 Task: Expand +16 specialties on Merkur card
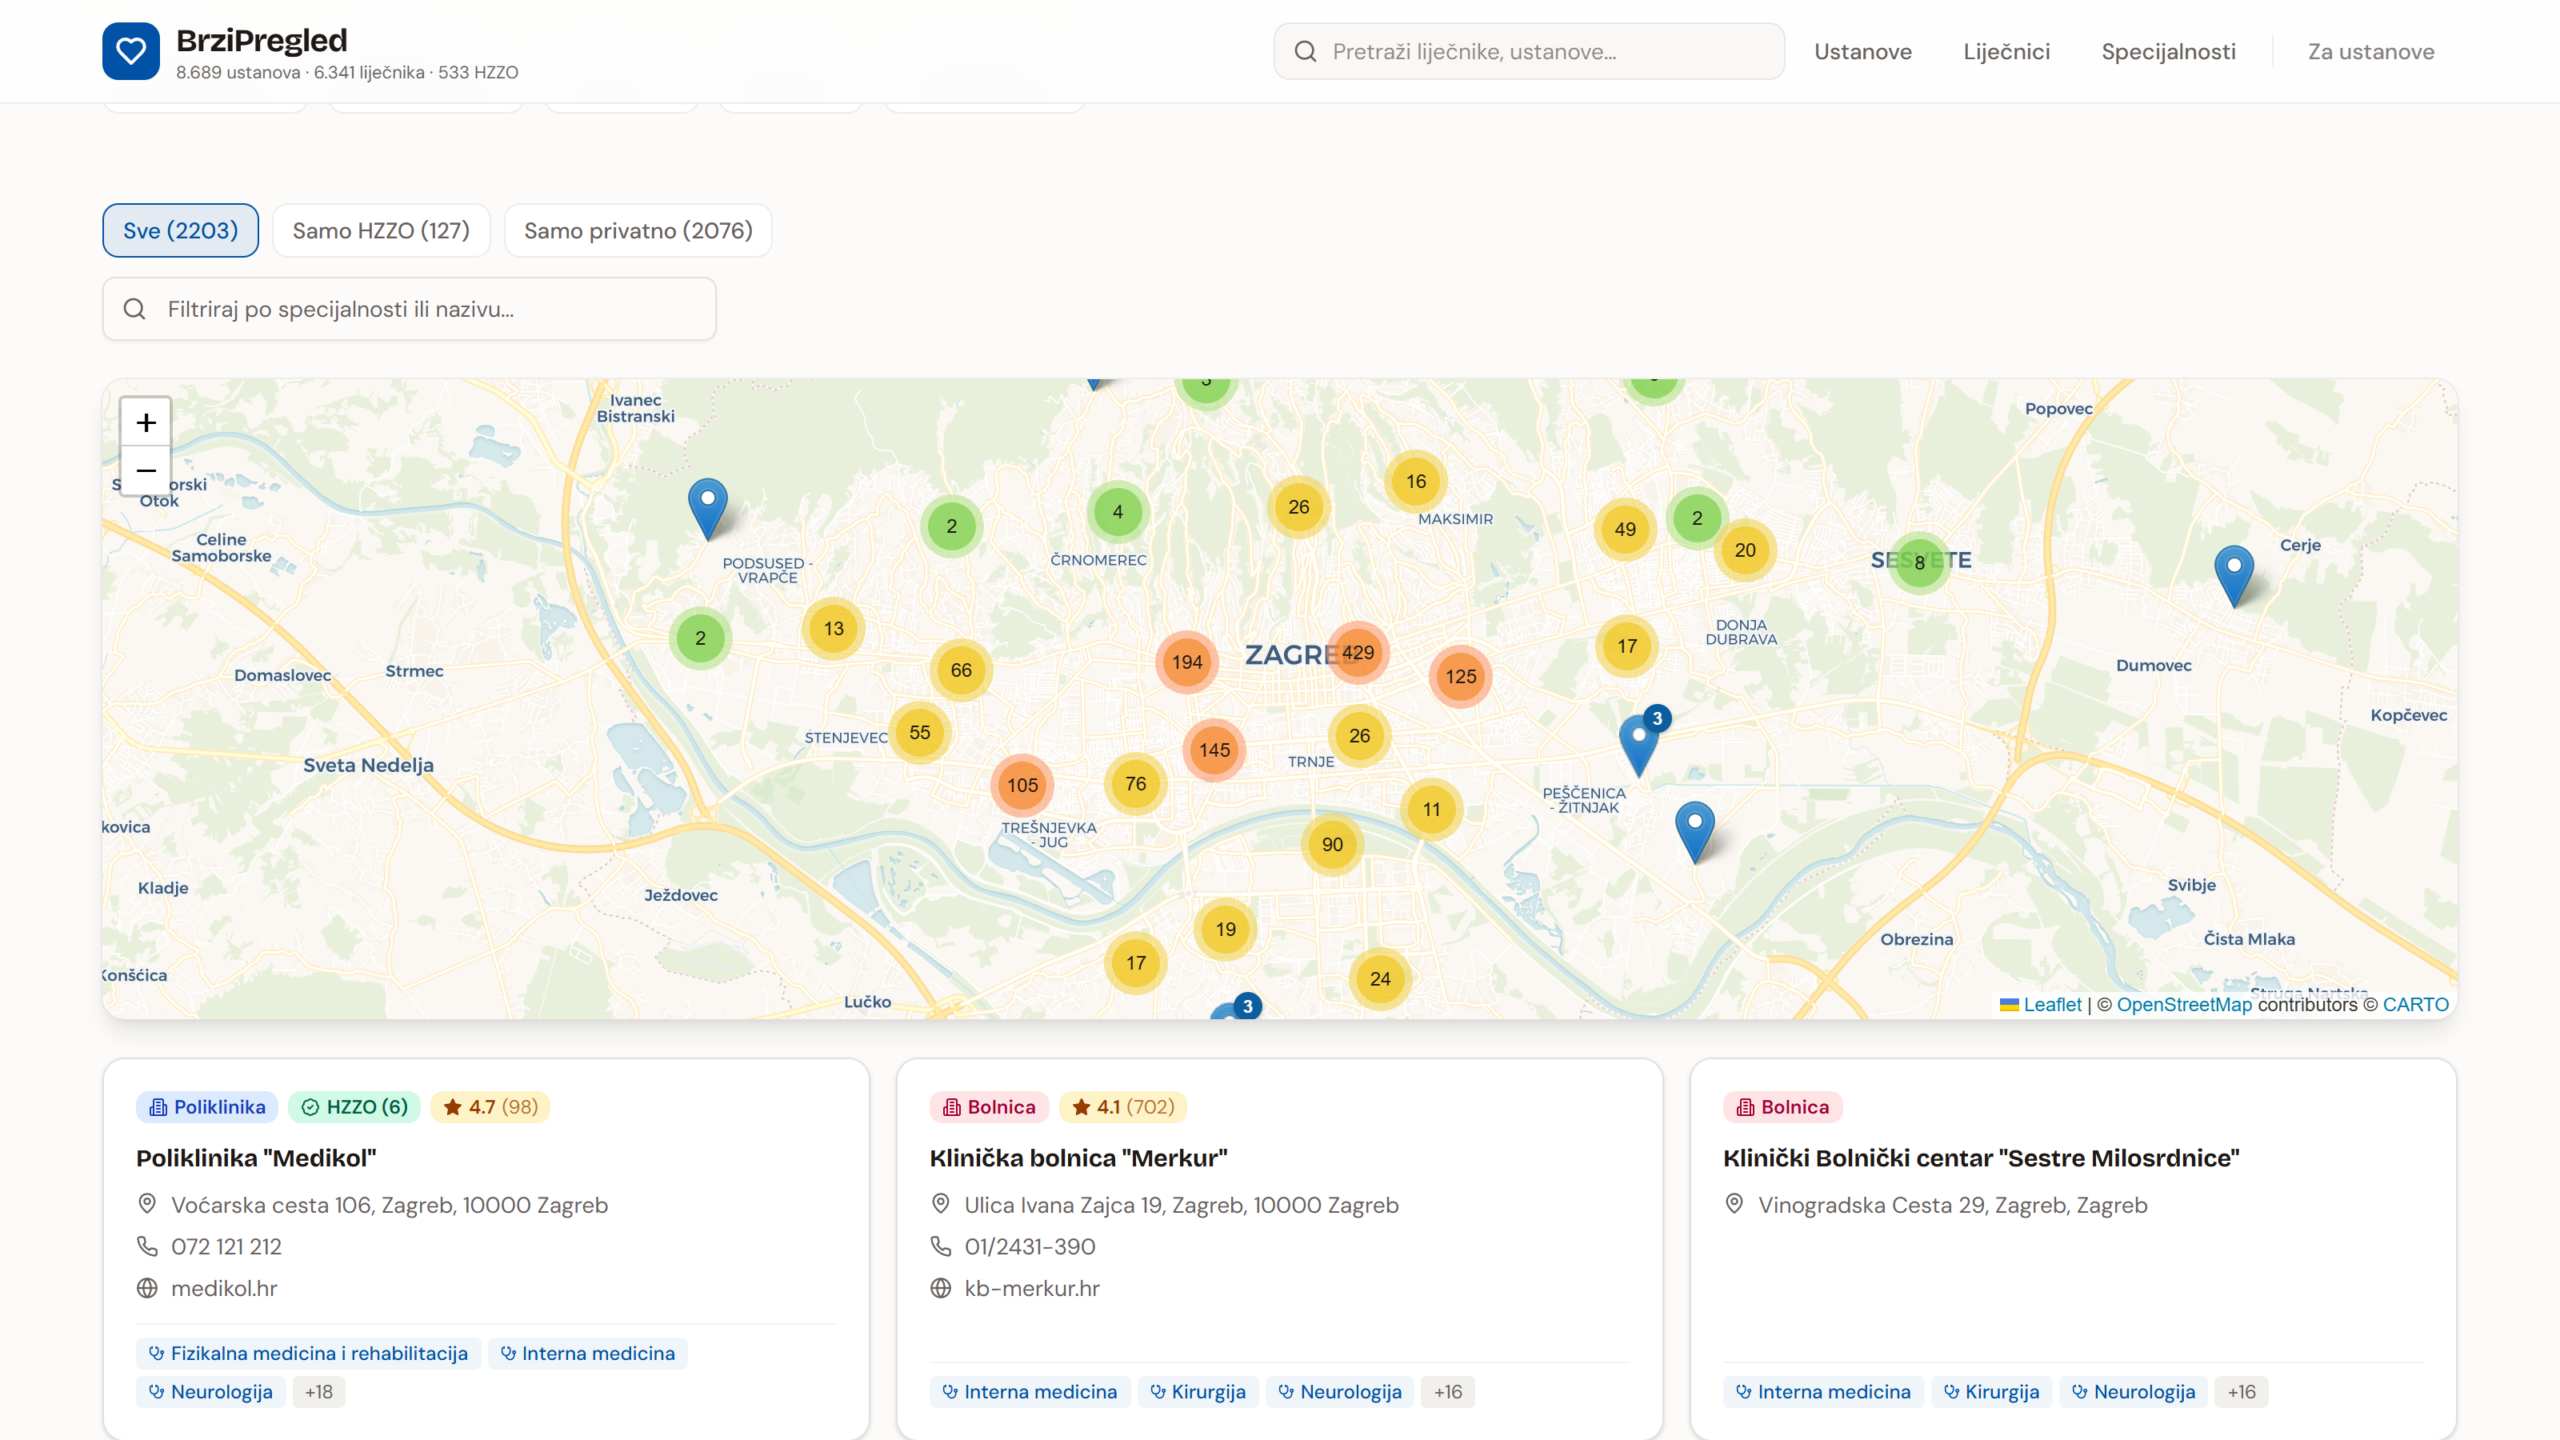(1448, 1392)
